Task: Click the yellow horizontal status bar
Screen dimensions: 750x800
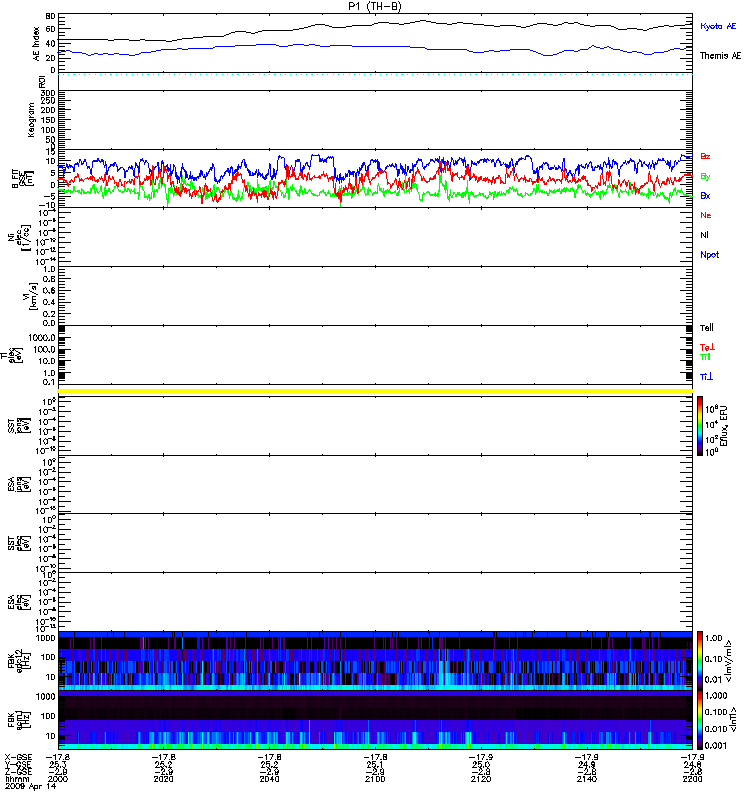Action: [x=375, y=391]
